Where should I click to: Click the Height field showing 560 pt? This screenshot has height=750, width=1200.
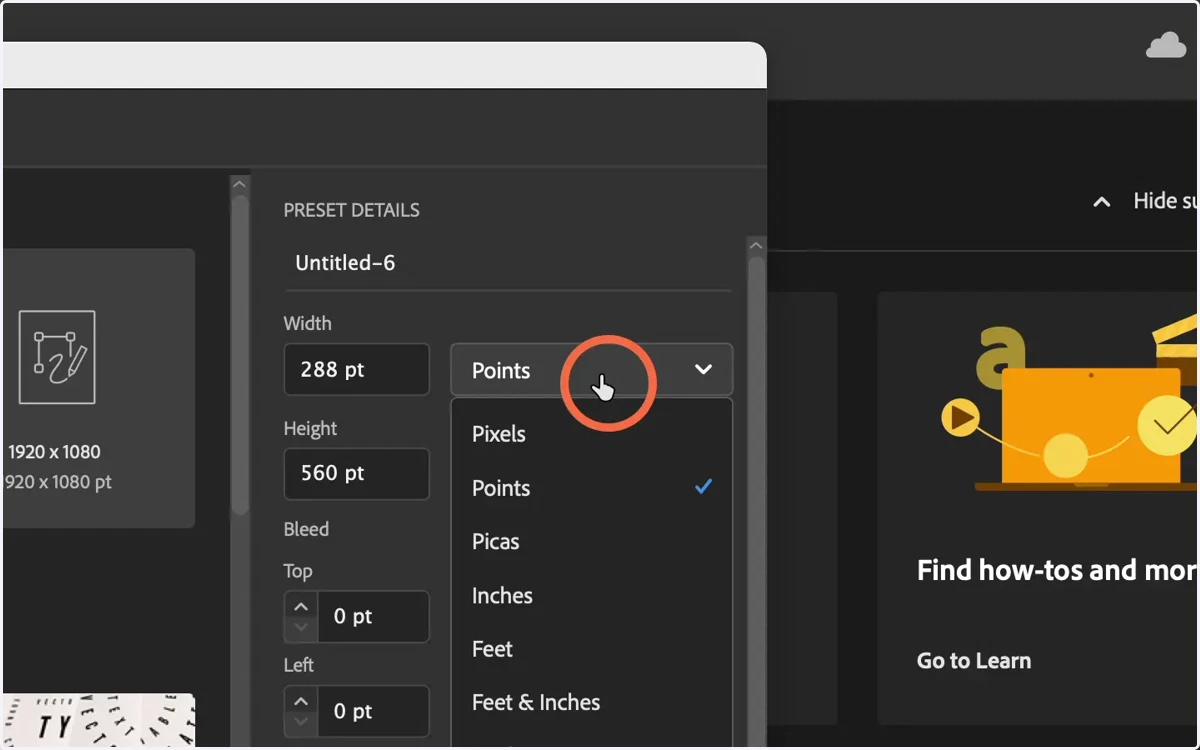click(x=357, y=473)
